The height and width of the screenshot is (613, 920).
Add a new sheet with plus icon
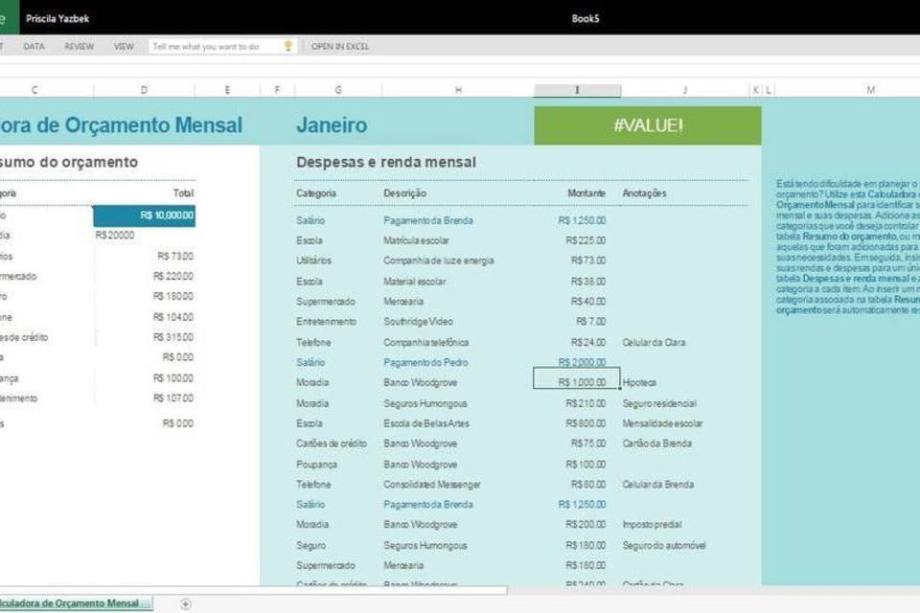185,603
